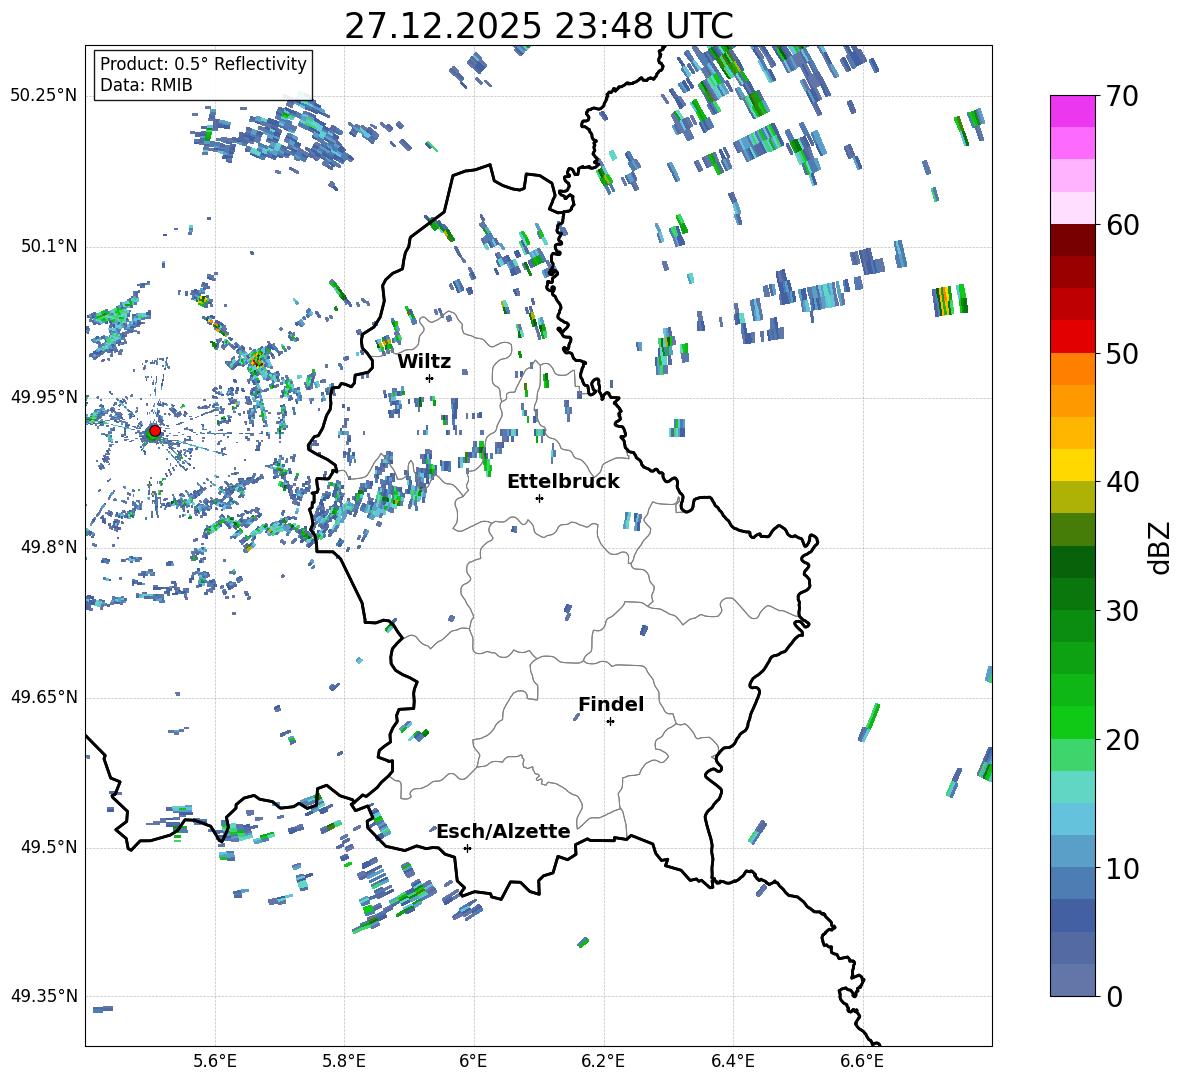Click the Ettelbruck city label
Viewport: 1184px width, 1081px height.
click(563, 481)
